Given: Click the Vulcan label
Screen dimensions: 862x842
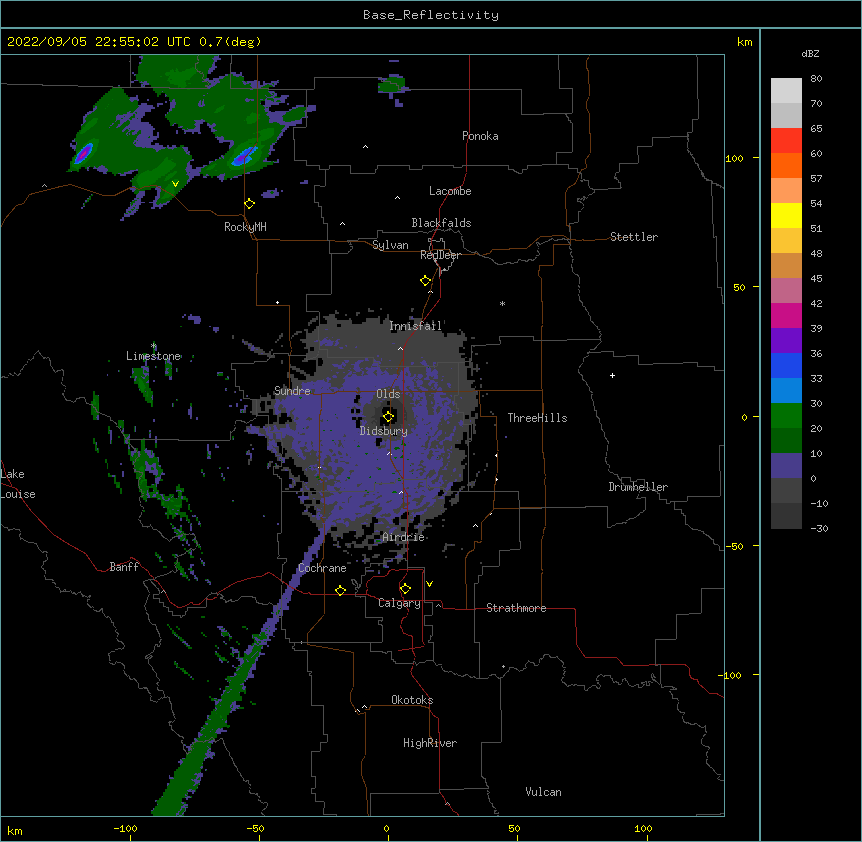Looking at the screenshot, I should coord(543,792).
